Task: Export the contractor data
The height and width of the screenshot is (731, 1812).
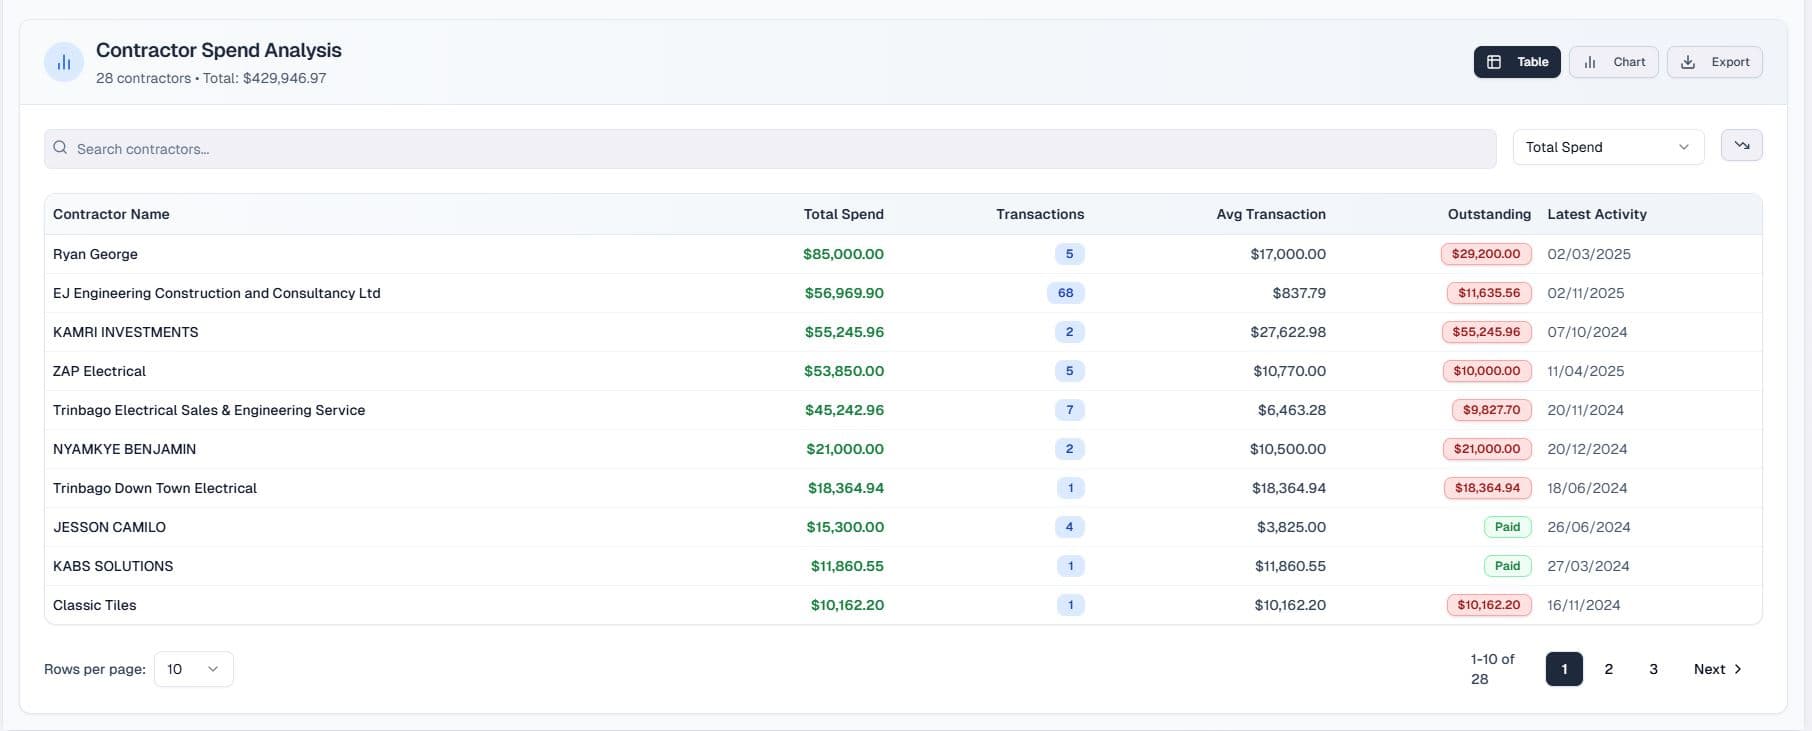Action: coord(1714,62)
